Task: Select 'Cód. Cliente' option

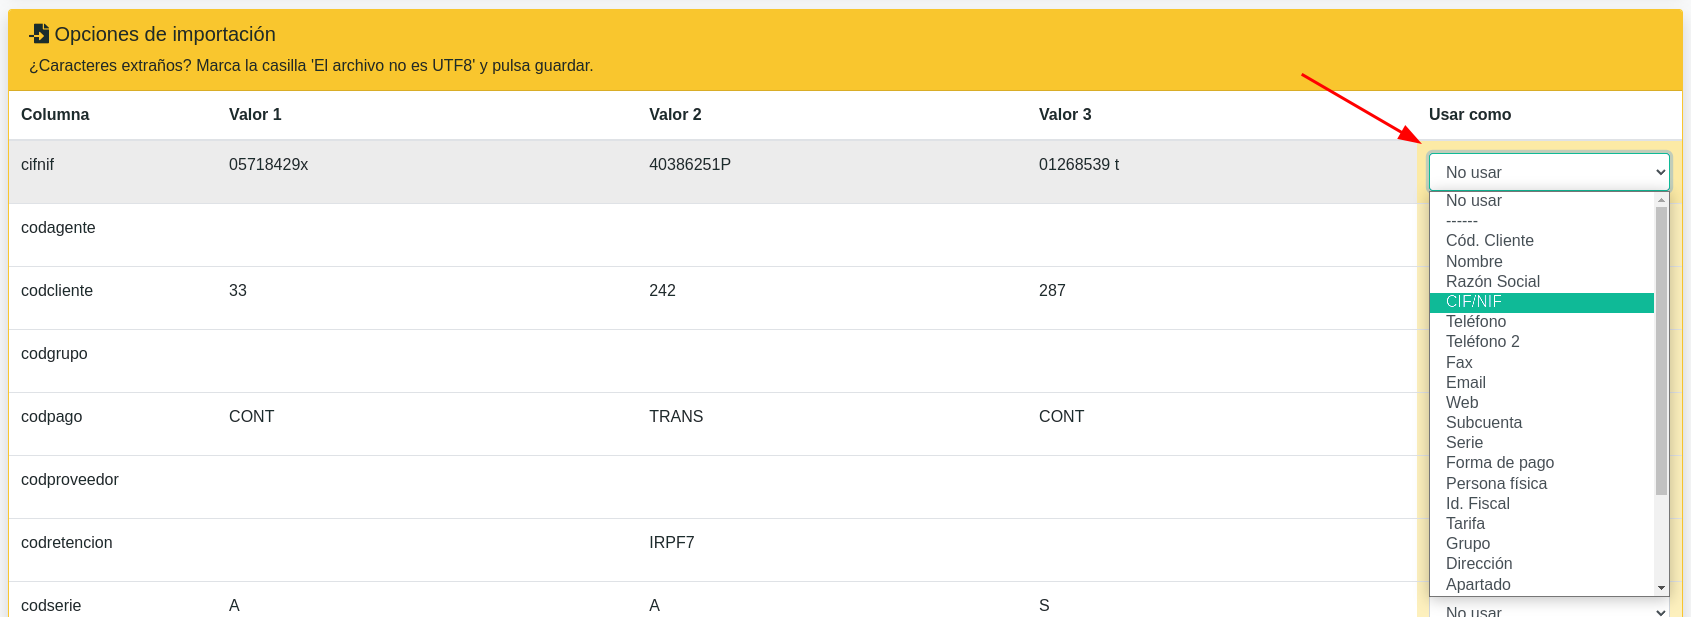Action: coord(1542,241)
